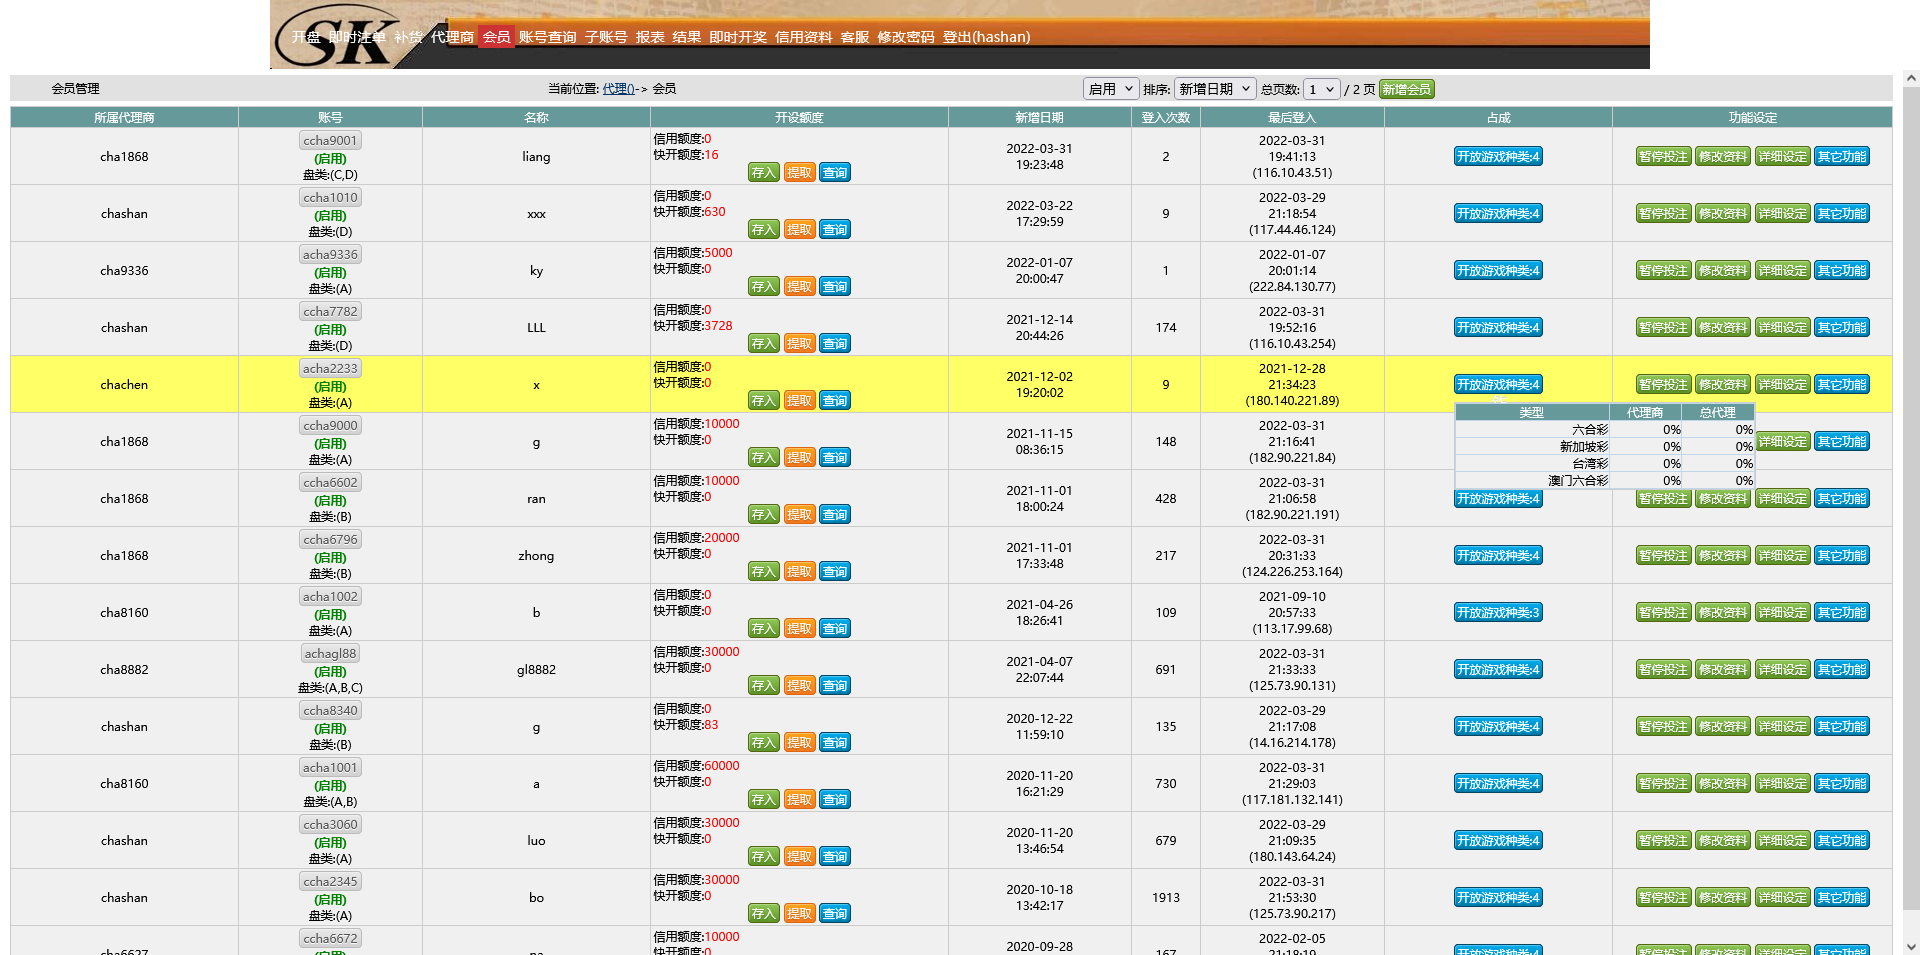Click 详细设定 for ccha9000
Viewport: 1920px width, 955px height.
(x=1784, y=442)
